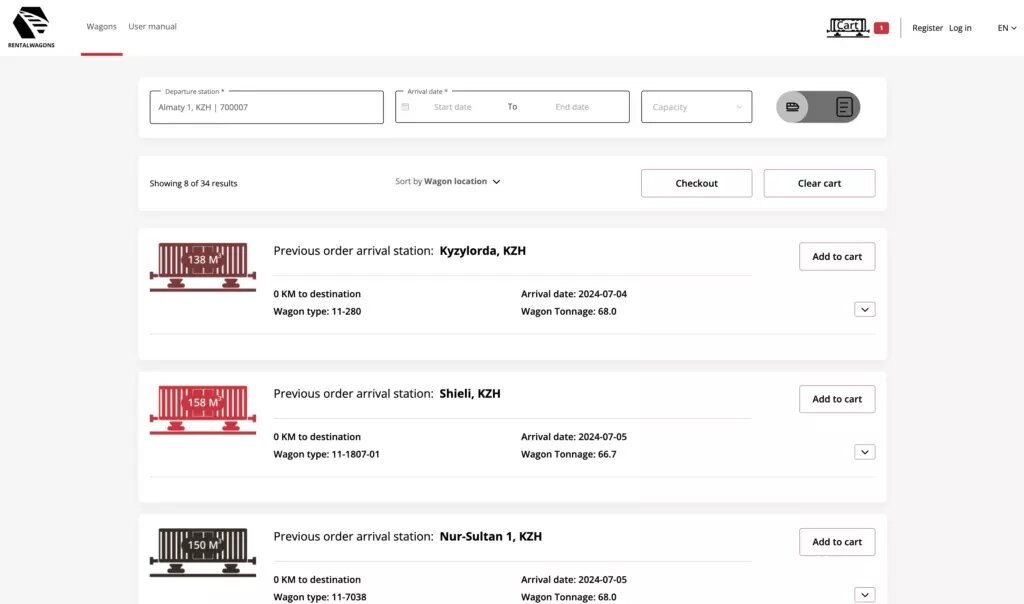Switch to list view icon
Image resolution: width=1024 pixels, height=604 pixels.
click(844, 106)
